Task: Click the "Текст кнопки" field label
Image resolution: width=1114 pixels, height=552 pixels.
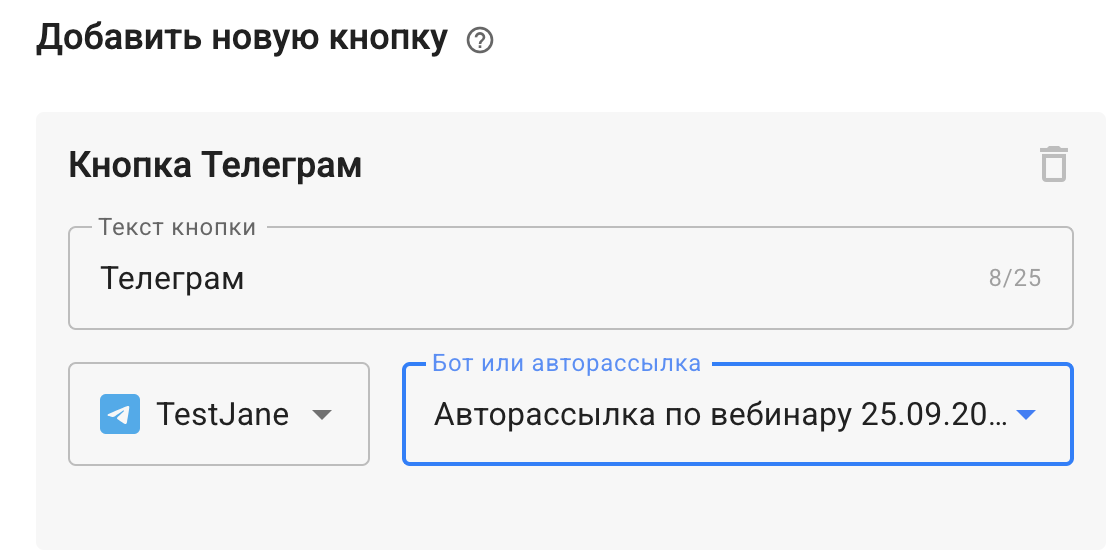Action: click(177, 227)
